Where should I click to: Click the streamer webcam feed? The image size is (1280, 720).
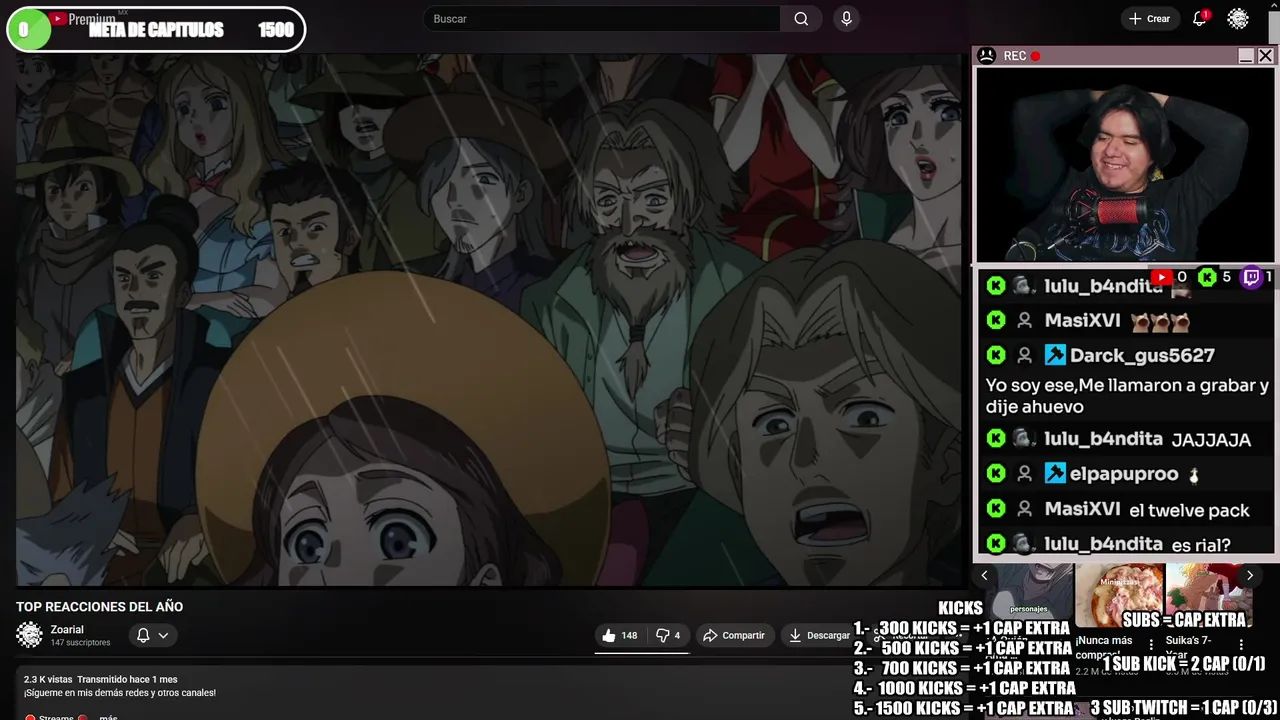pyautogui.click(x=1125, y=165)
